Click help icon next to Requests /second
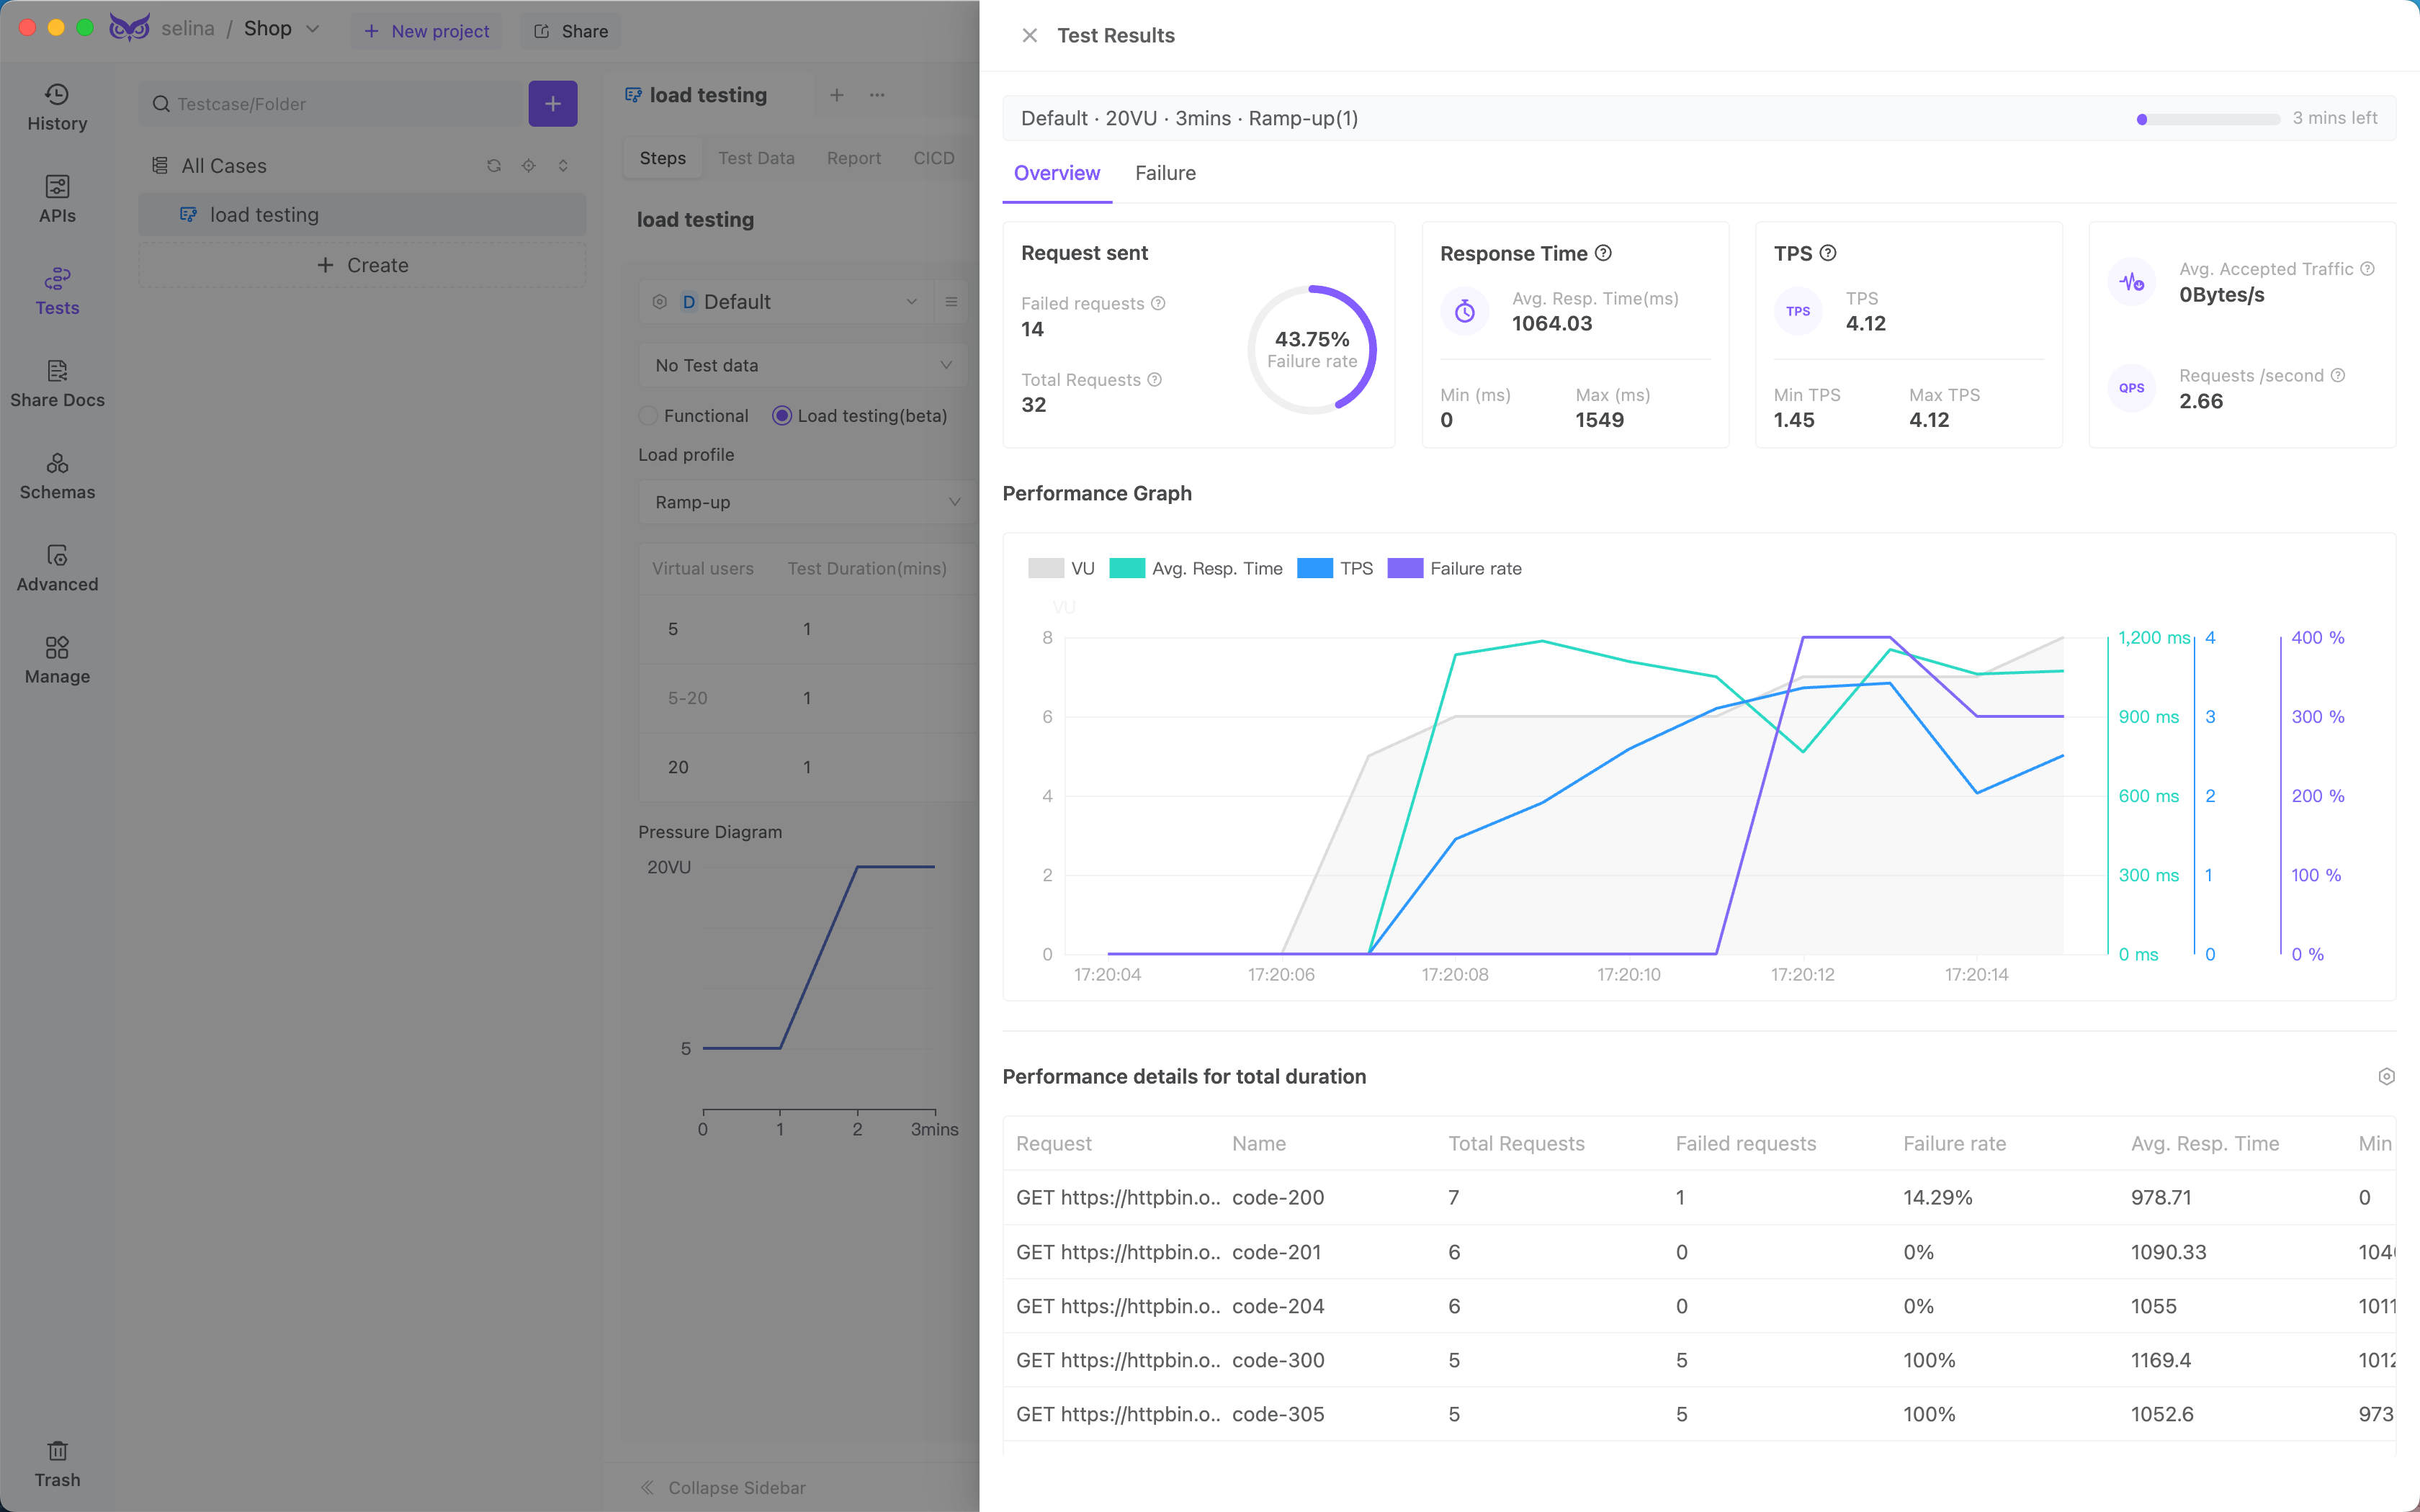 [2338, 376]
